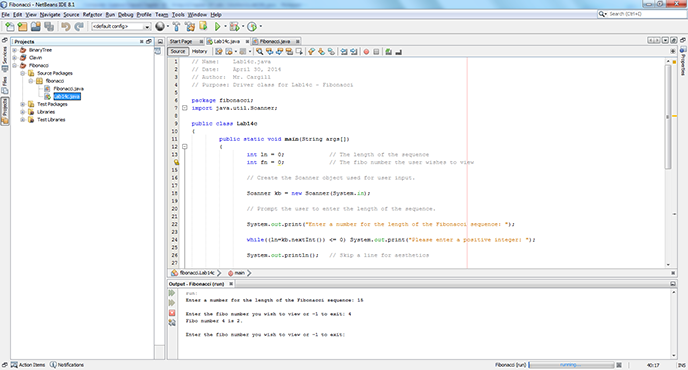688x370 pixels.
Task: Click the Open Project toolbar icon
Action: click(36, 26)
